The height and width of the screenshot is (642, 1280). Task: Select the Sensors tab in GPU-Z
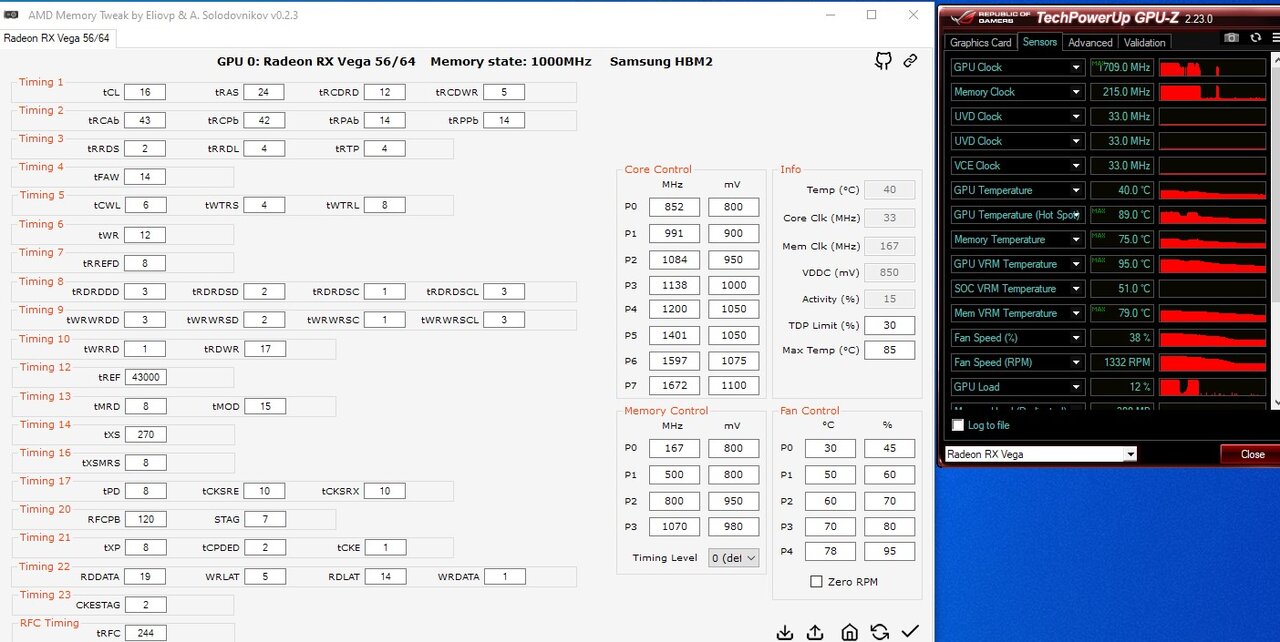(1039, 41)
